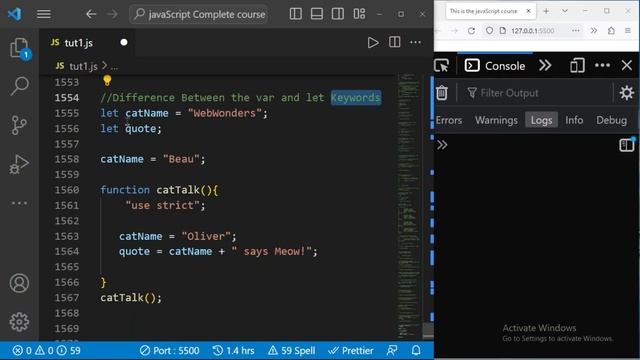Pick an element from the page
The image size is (640, 360).
(442, 65)
